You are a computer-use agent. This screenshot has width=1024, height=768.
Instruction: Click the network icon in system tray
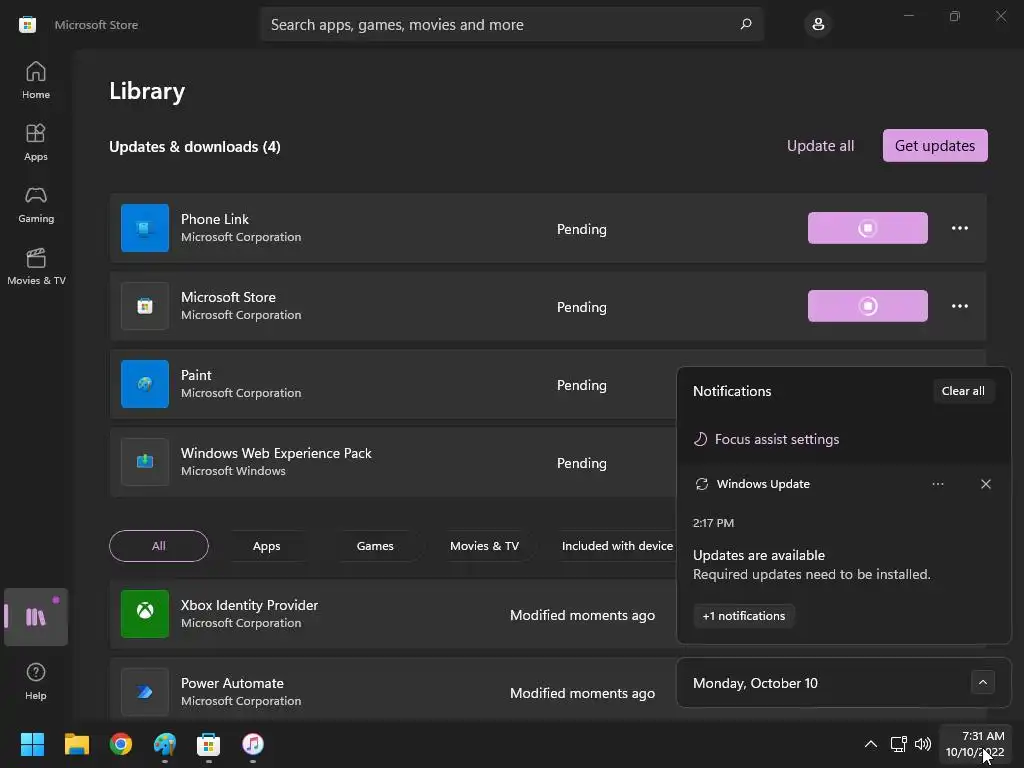point(899,744)
